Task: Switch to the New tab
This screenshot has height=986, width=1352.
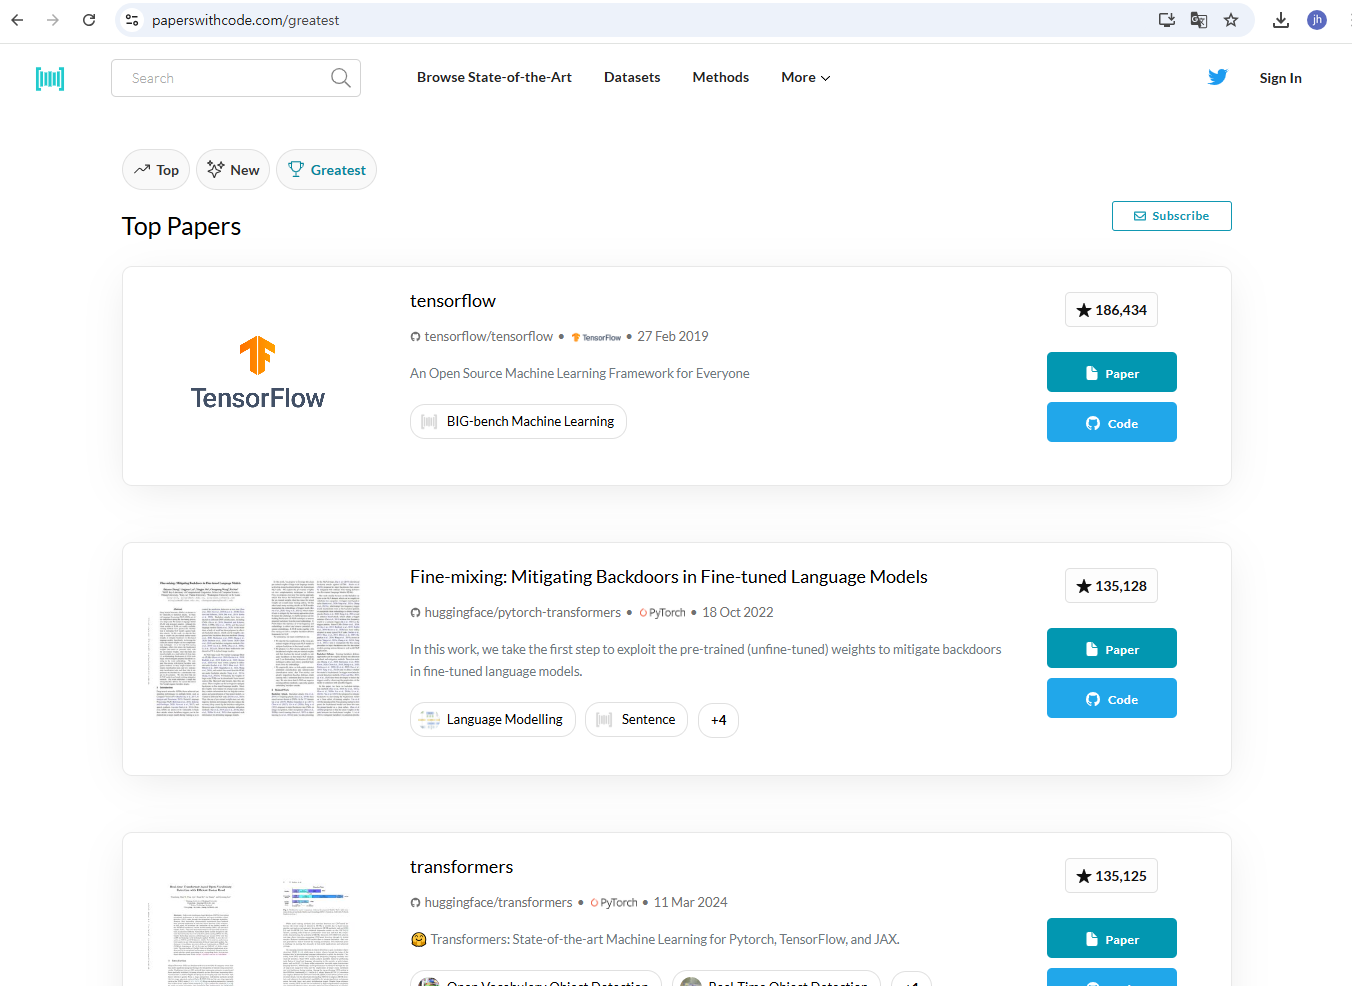Action: click(233, 170)
